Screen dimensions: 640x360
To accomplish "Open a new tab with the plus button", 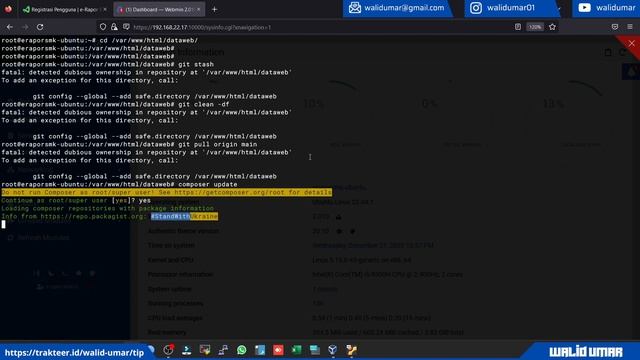I will tap(214, 9).
